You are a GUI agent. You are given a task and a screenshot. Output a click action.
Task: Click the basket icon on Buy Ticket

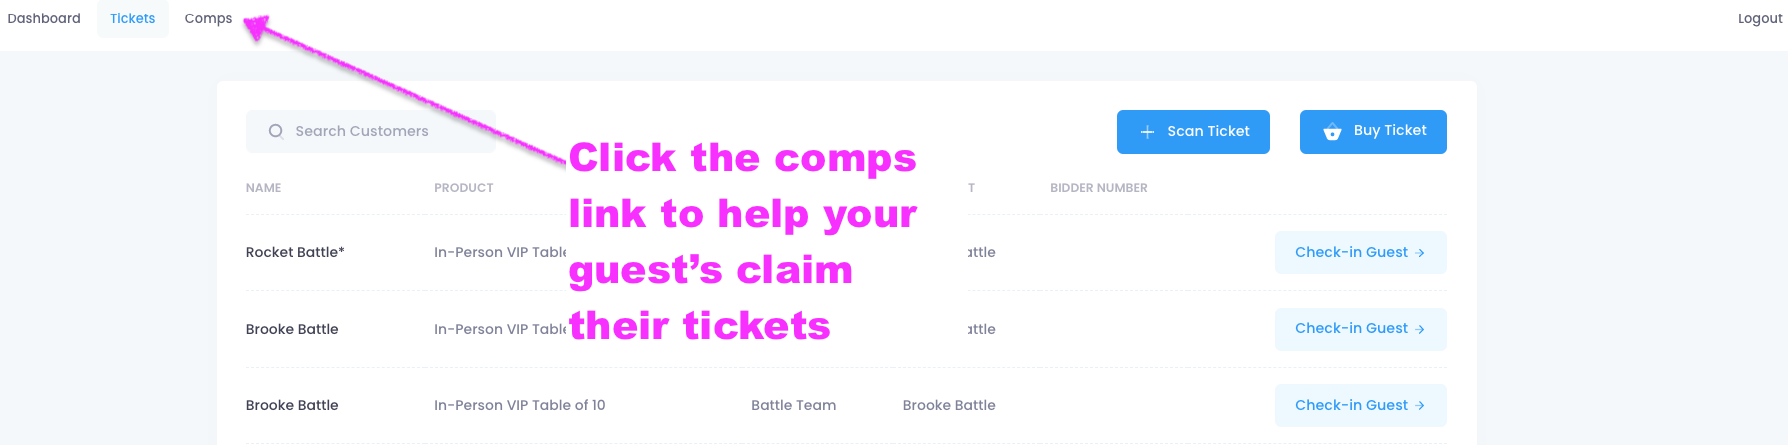(x=1332, y=132)
